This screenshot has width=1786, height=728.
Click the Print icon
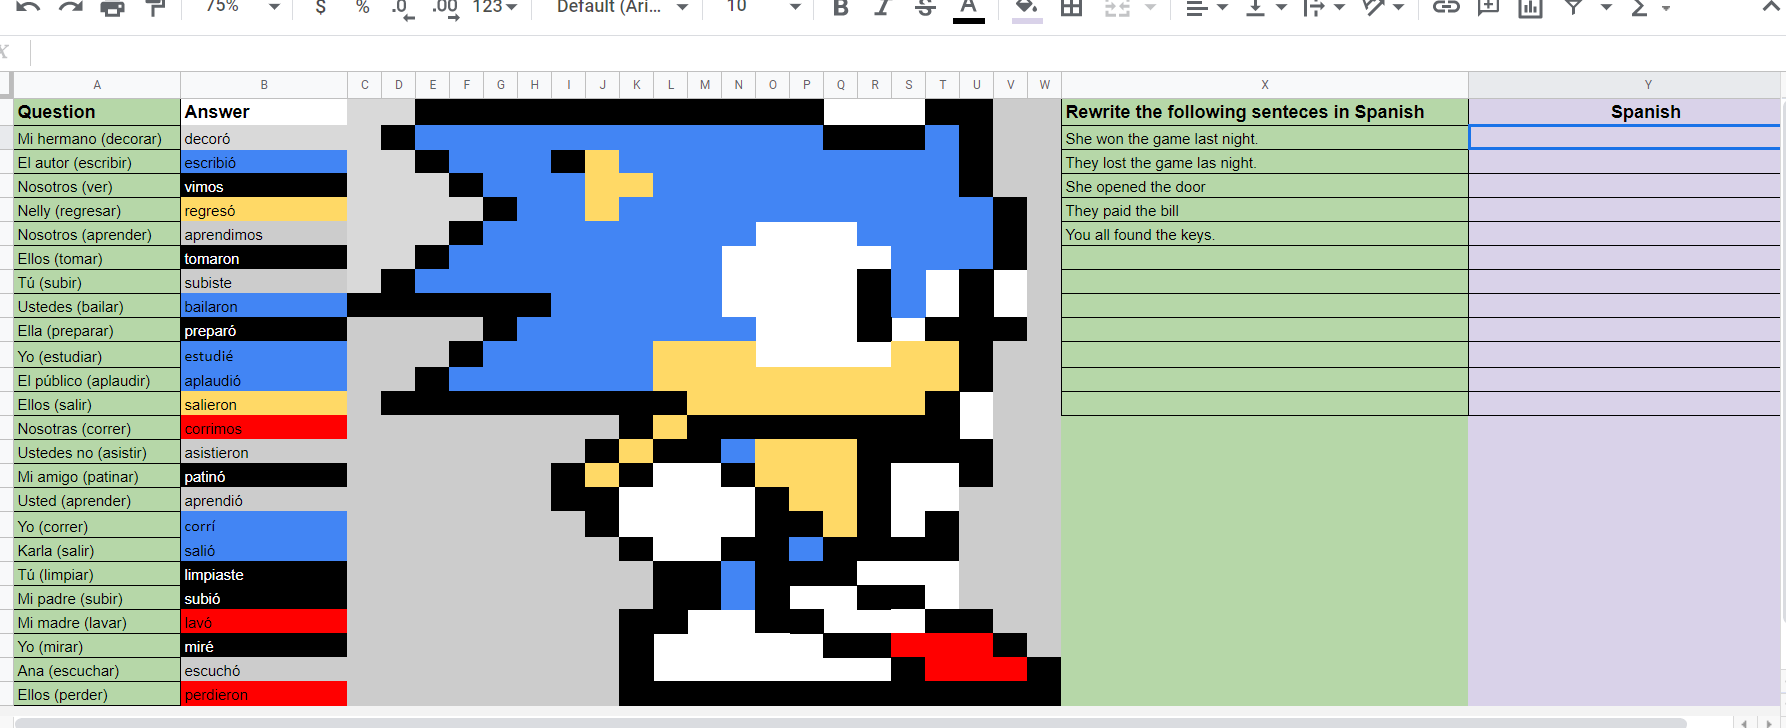pos(113,7)
